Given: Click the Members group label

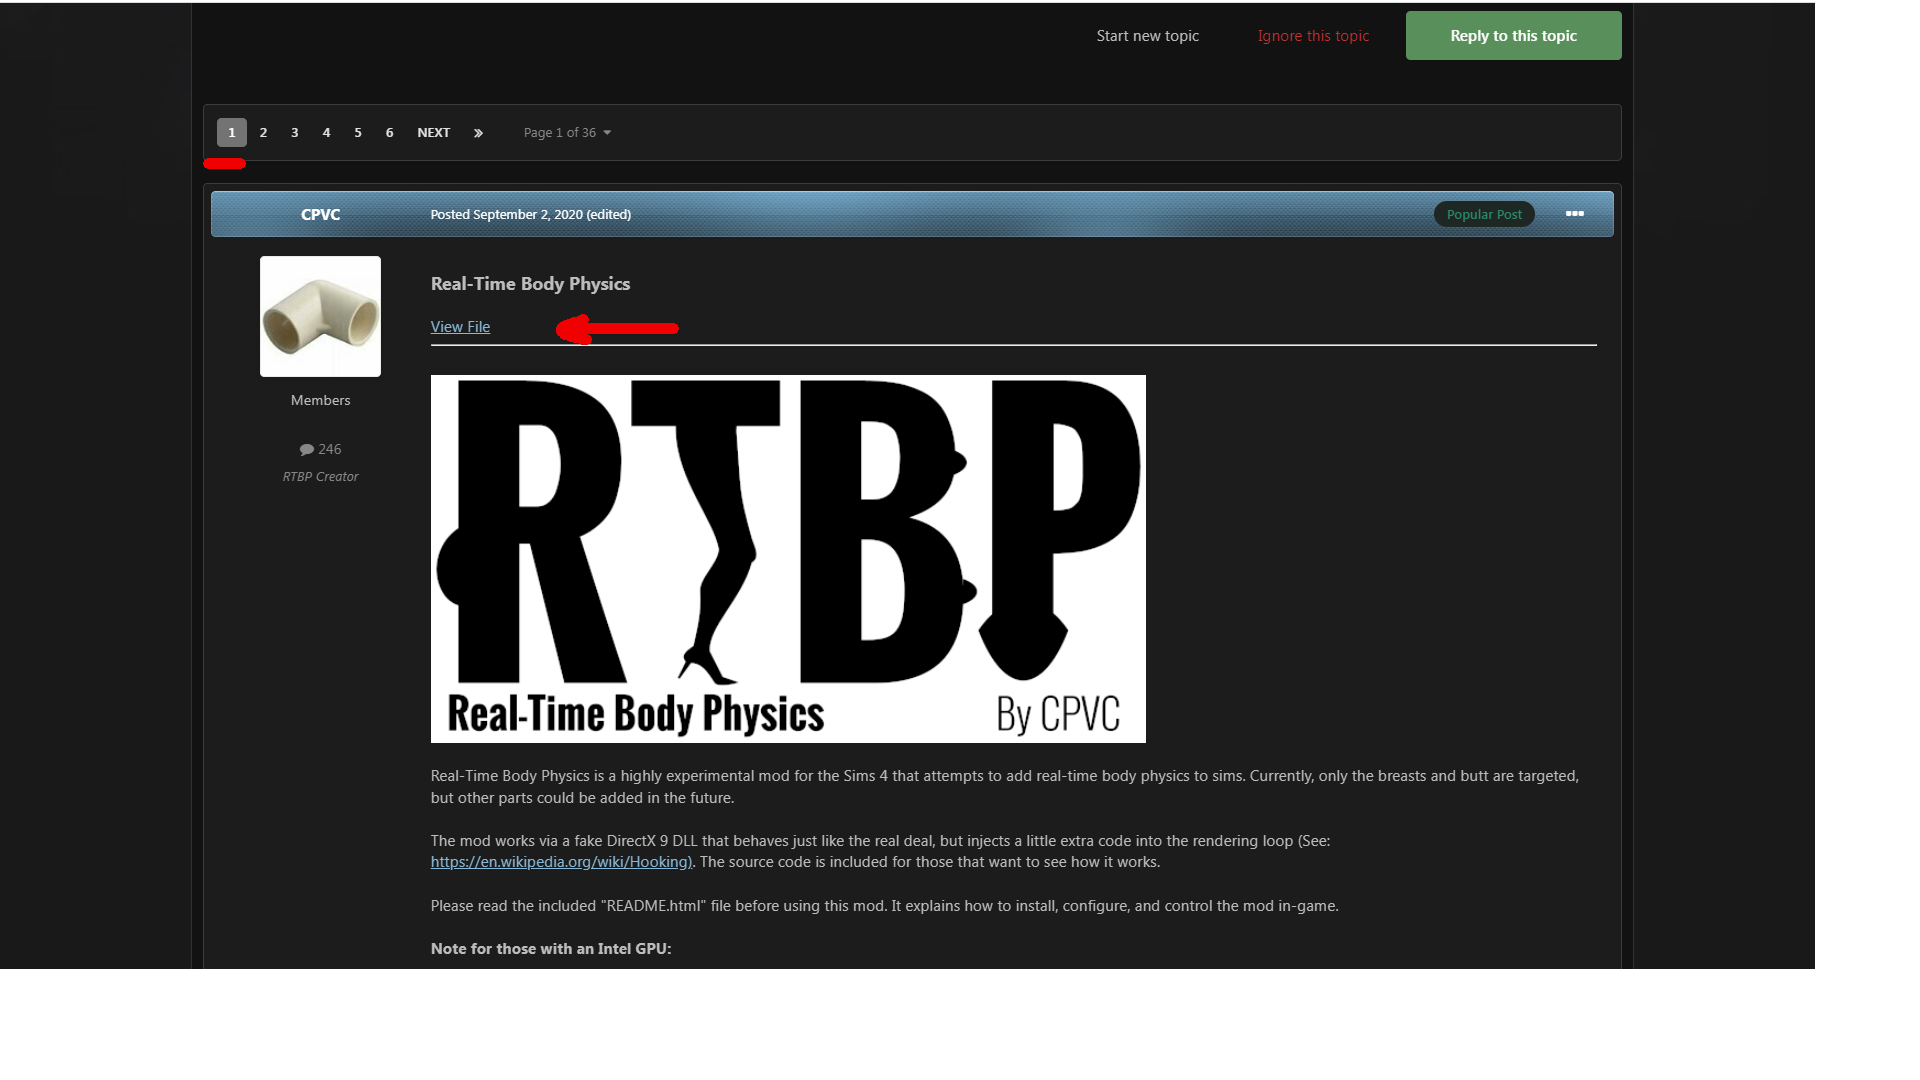Looking at the screenshot, I should pos(320,400).
